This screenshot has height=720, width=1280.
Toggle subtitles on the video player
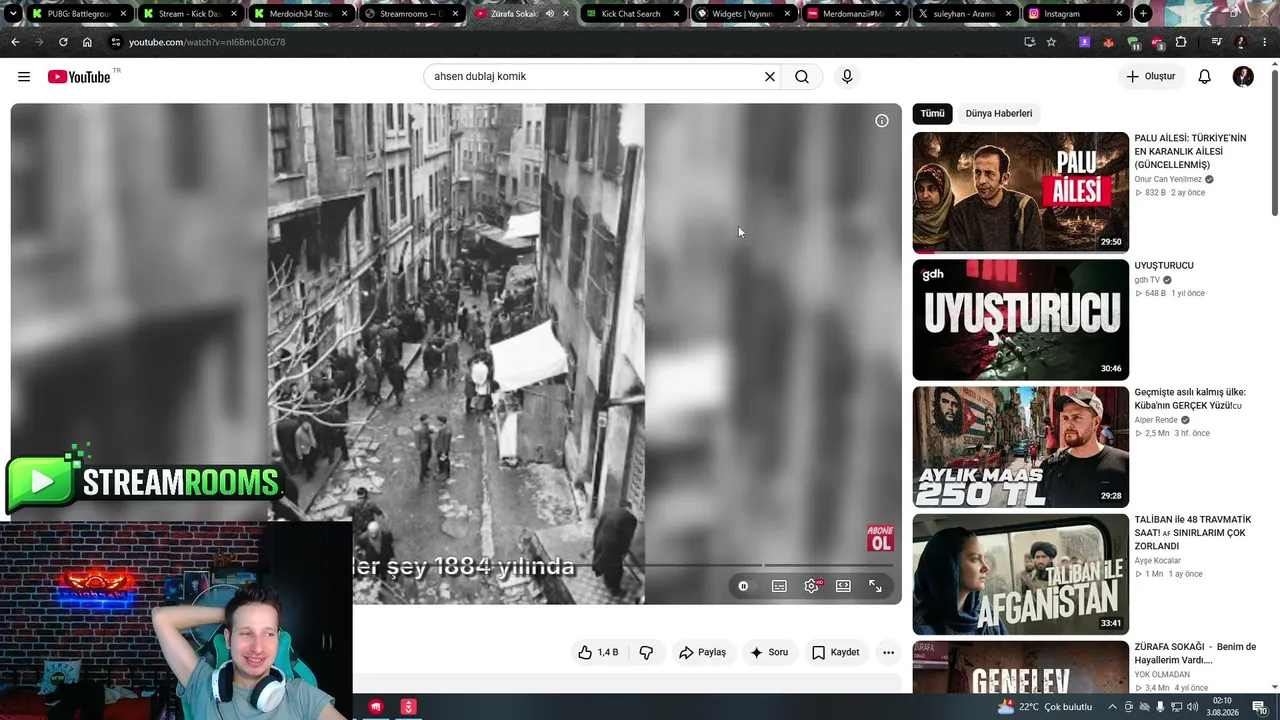pyautogui.click(x=779, y=586)
